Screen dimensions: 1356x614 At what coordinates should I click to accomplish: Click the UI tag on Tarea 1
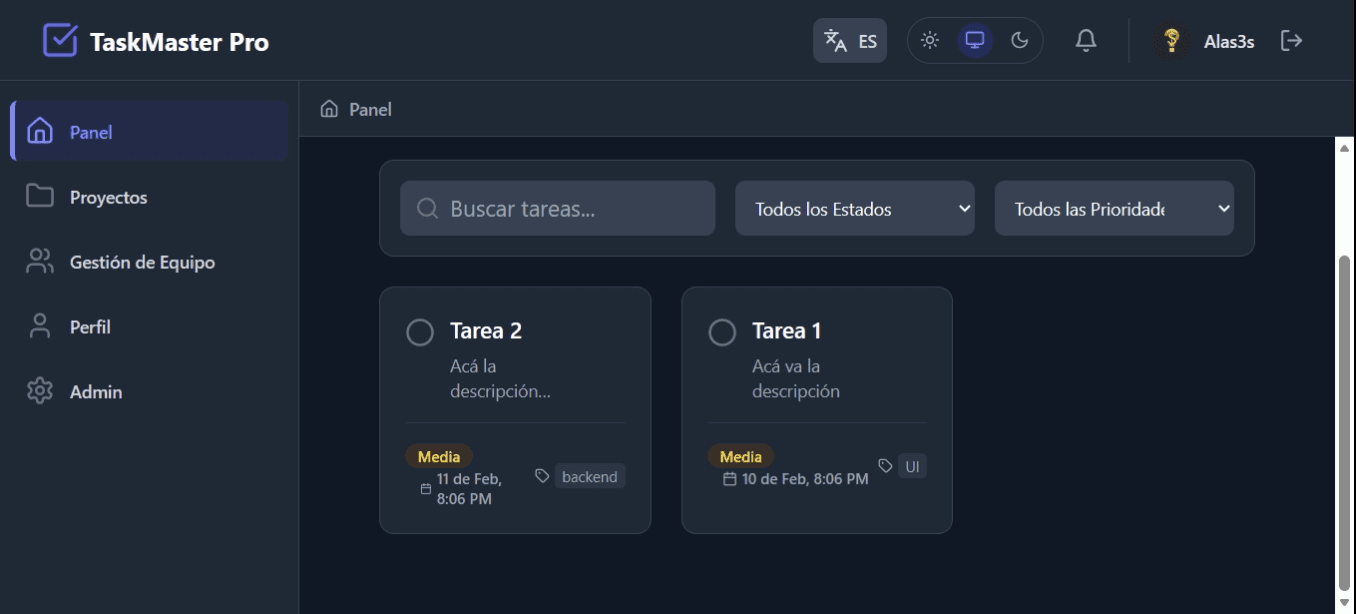click(912, 466)
